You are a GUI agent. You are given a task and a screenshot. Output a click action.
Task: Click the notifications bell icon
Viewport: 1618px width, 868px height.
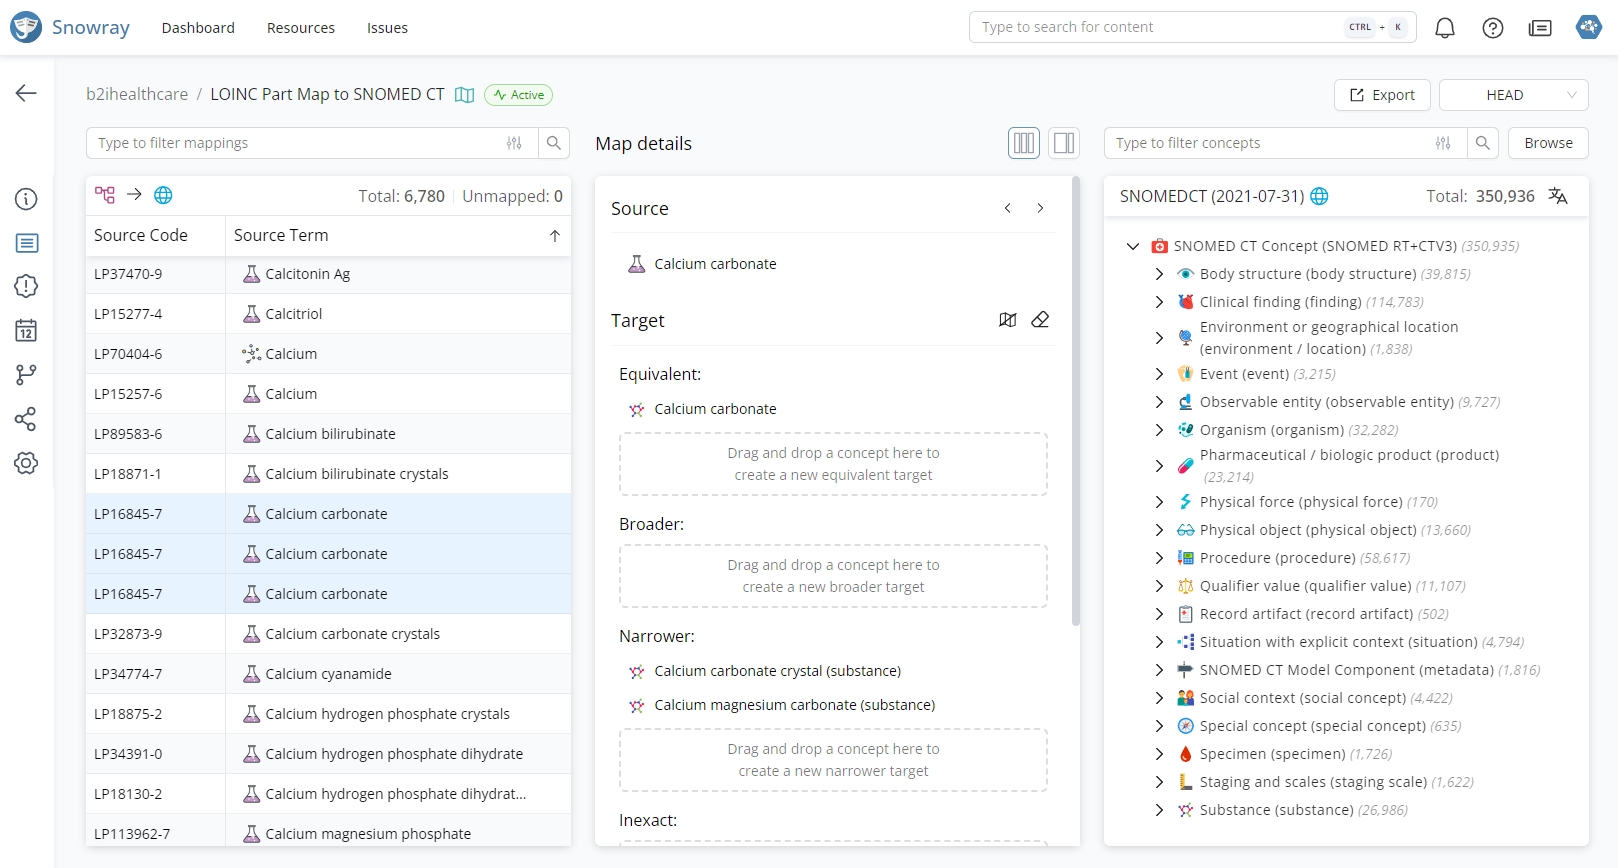(1445, 28)
